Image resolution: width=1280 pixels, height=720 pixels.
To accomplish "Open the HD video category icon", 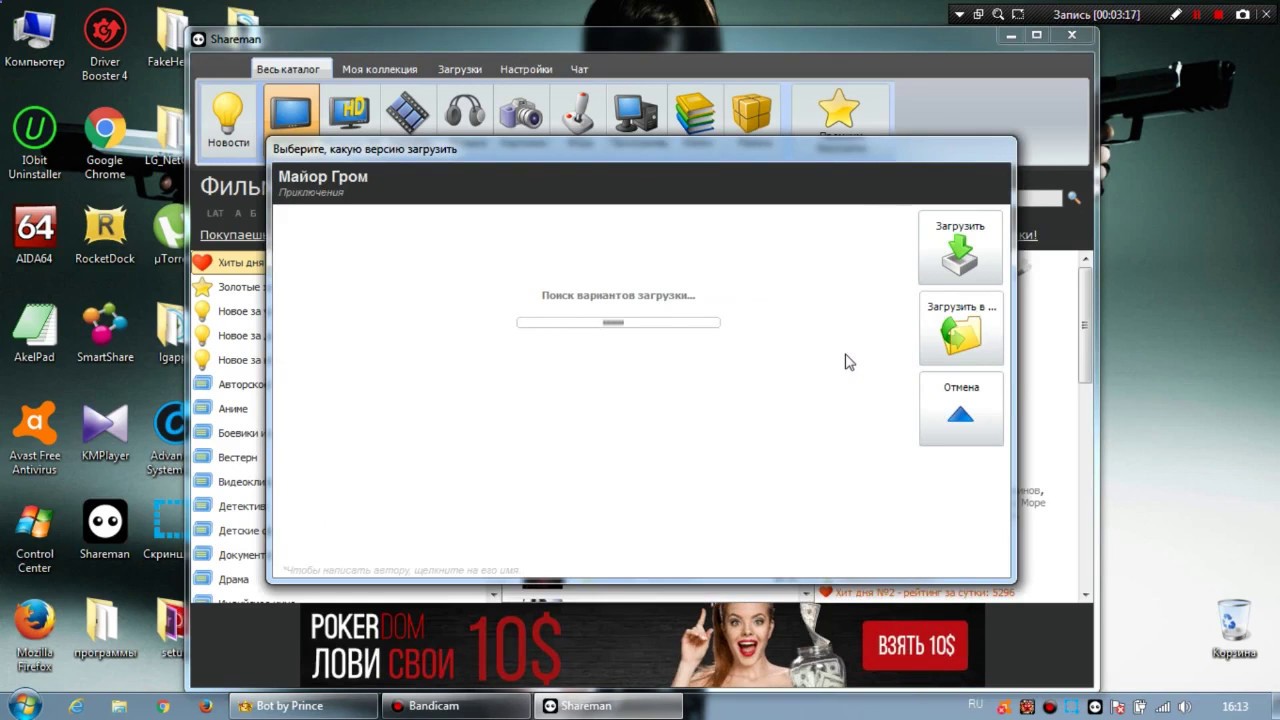I will [x=349, y=112].
